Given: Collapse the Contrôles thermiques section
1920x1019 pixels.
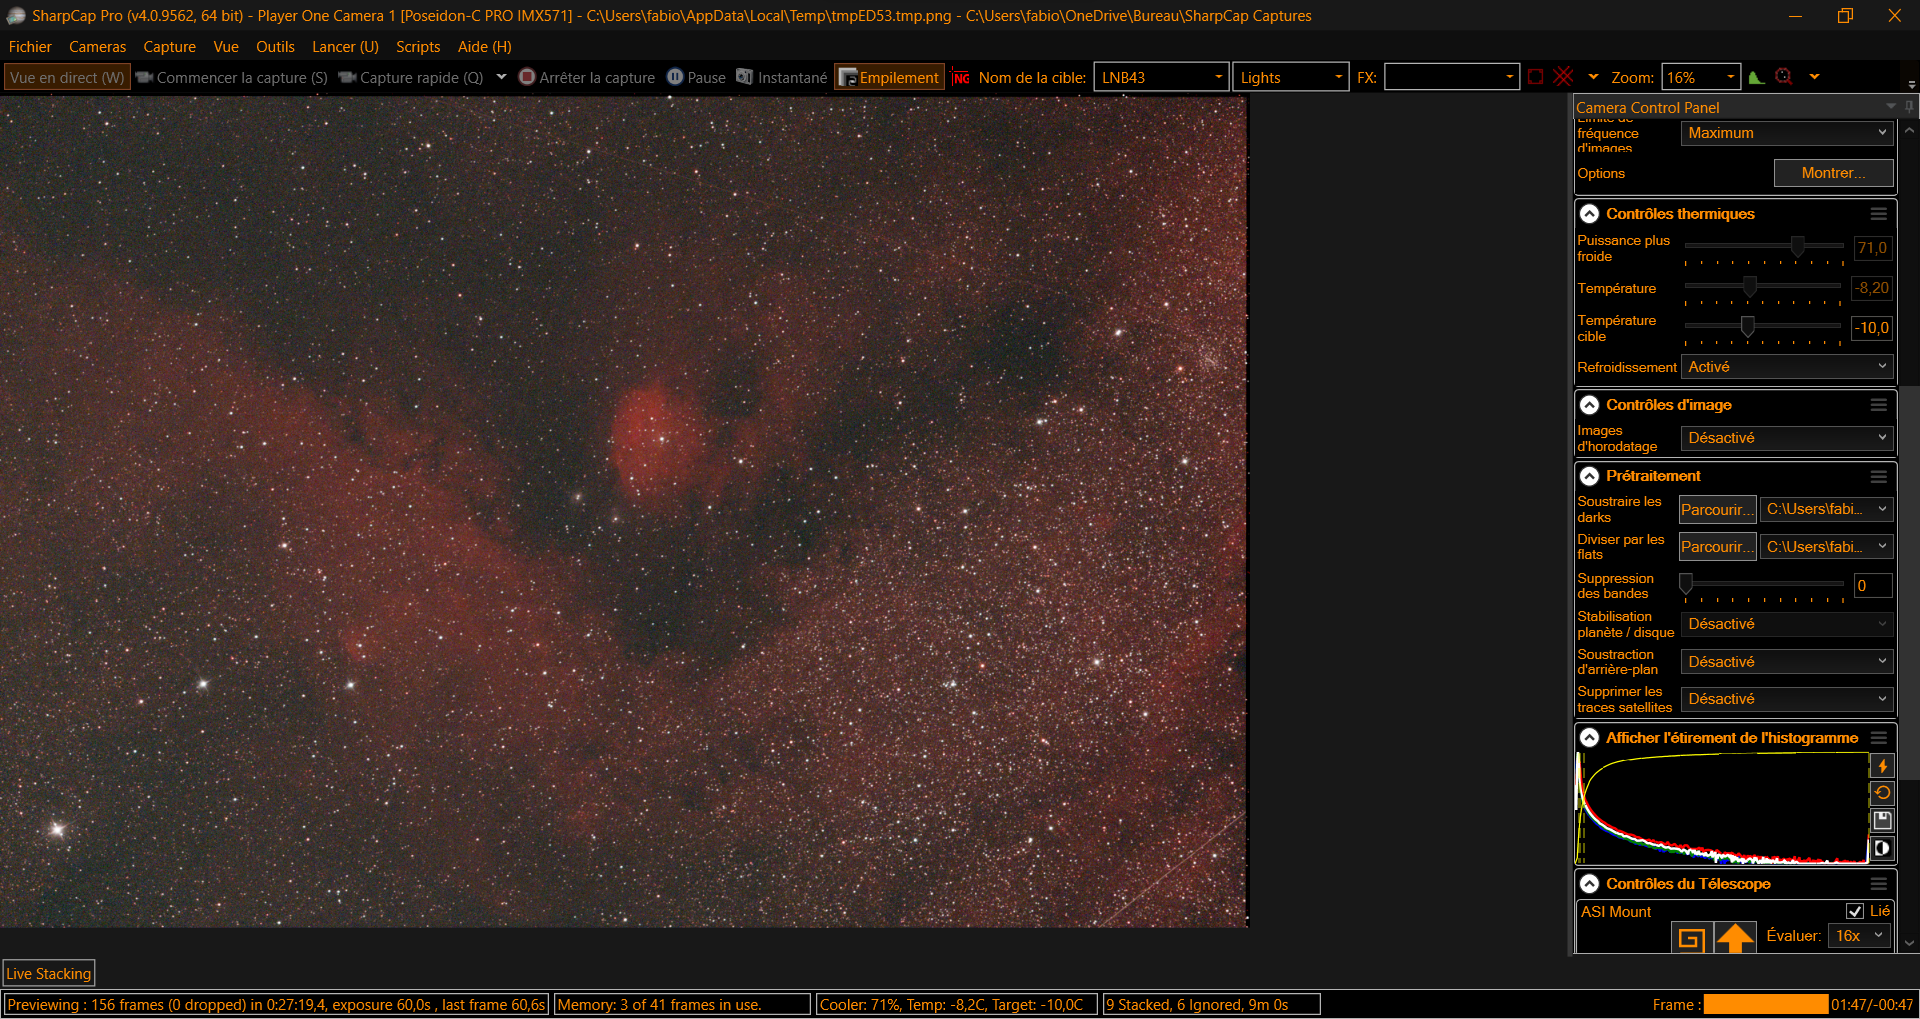Looking at the screenshot, I should click(x=1589, y=214).
